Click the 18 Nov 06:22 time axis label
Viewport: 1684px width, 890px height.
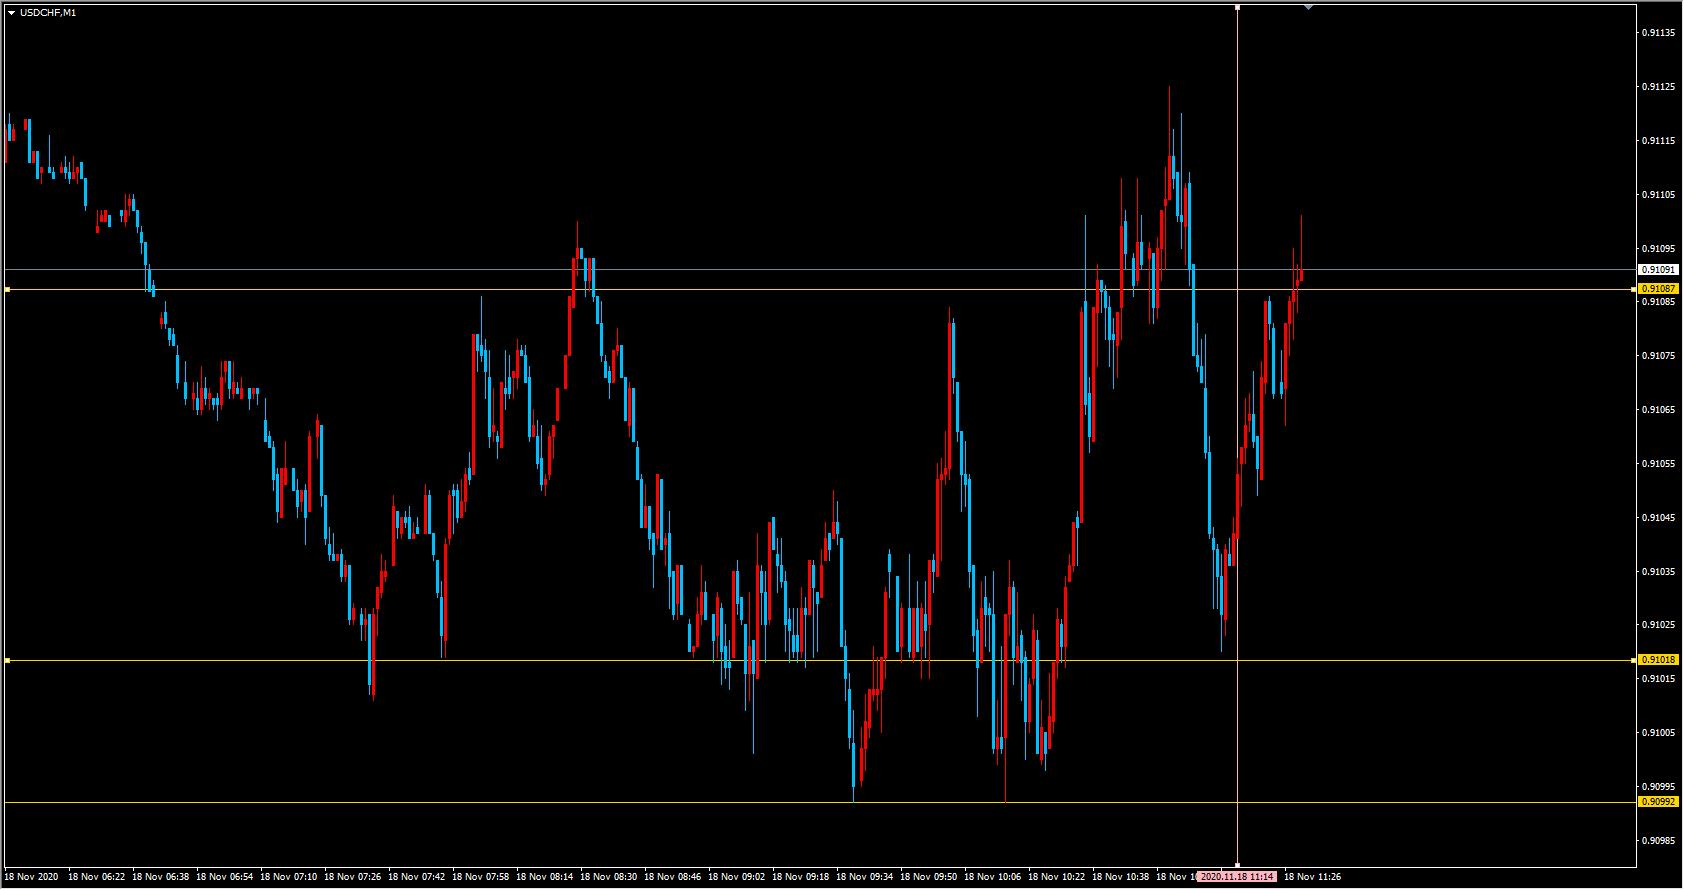[96, 877]
